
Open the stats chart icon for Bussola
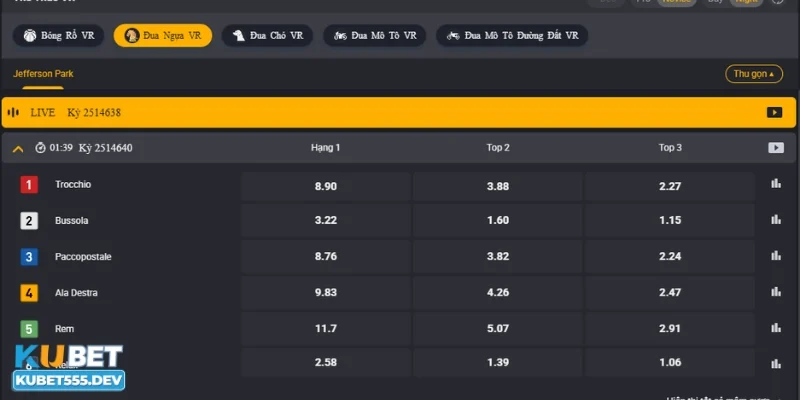click(x=775, y=220)
